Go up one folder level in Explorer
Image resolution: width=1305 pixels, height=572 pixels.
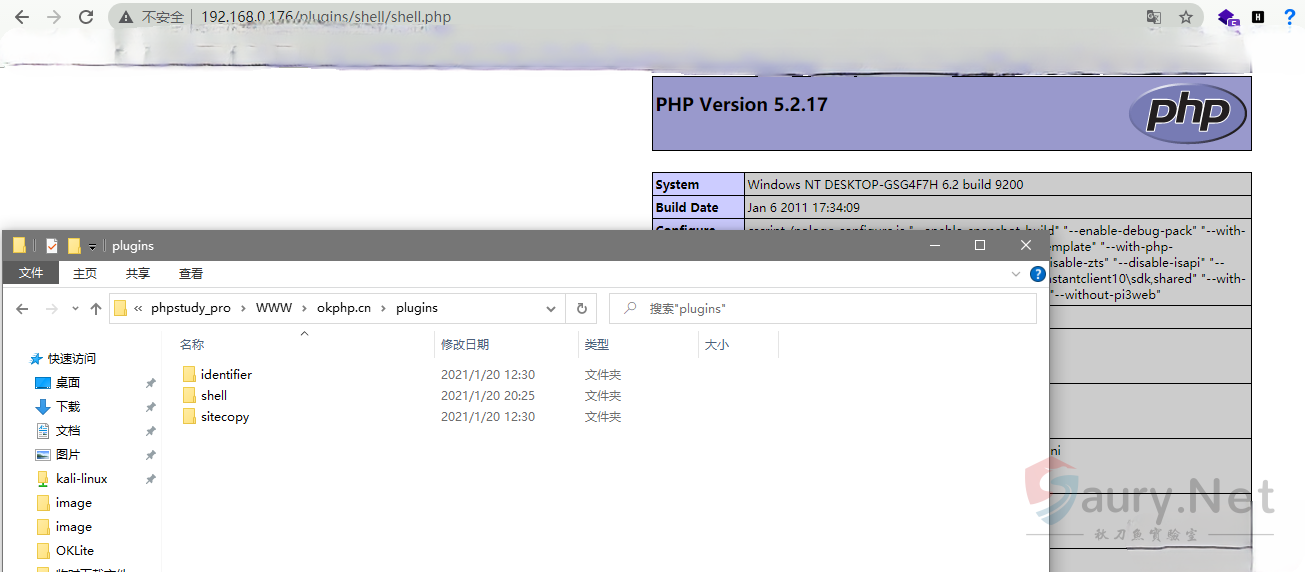tap(96, 309)
